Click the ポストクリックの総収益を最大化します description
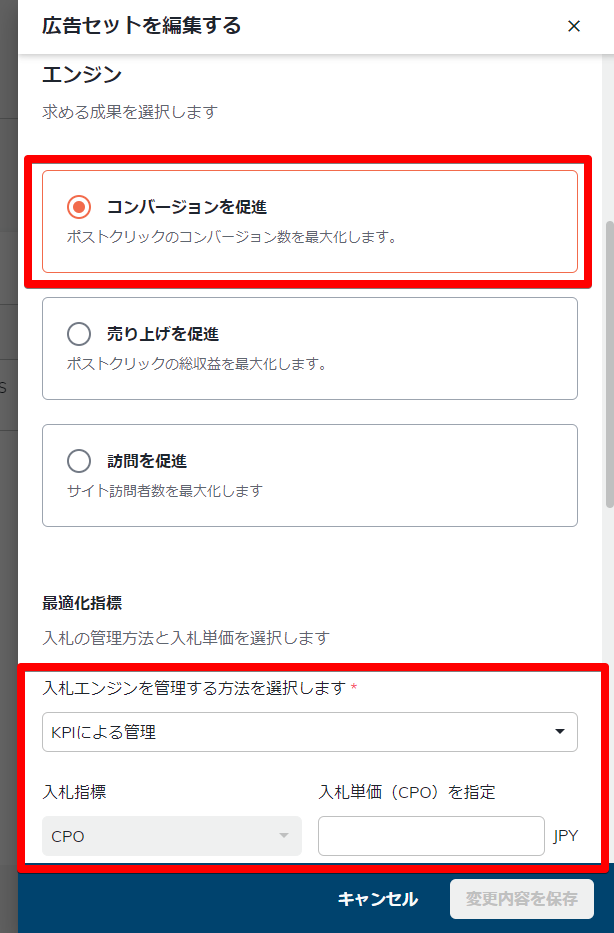The width and height of the screenshot is (614, 933). tap(196, 364)
